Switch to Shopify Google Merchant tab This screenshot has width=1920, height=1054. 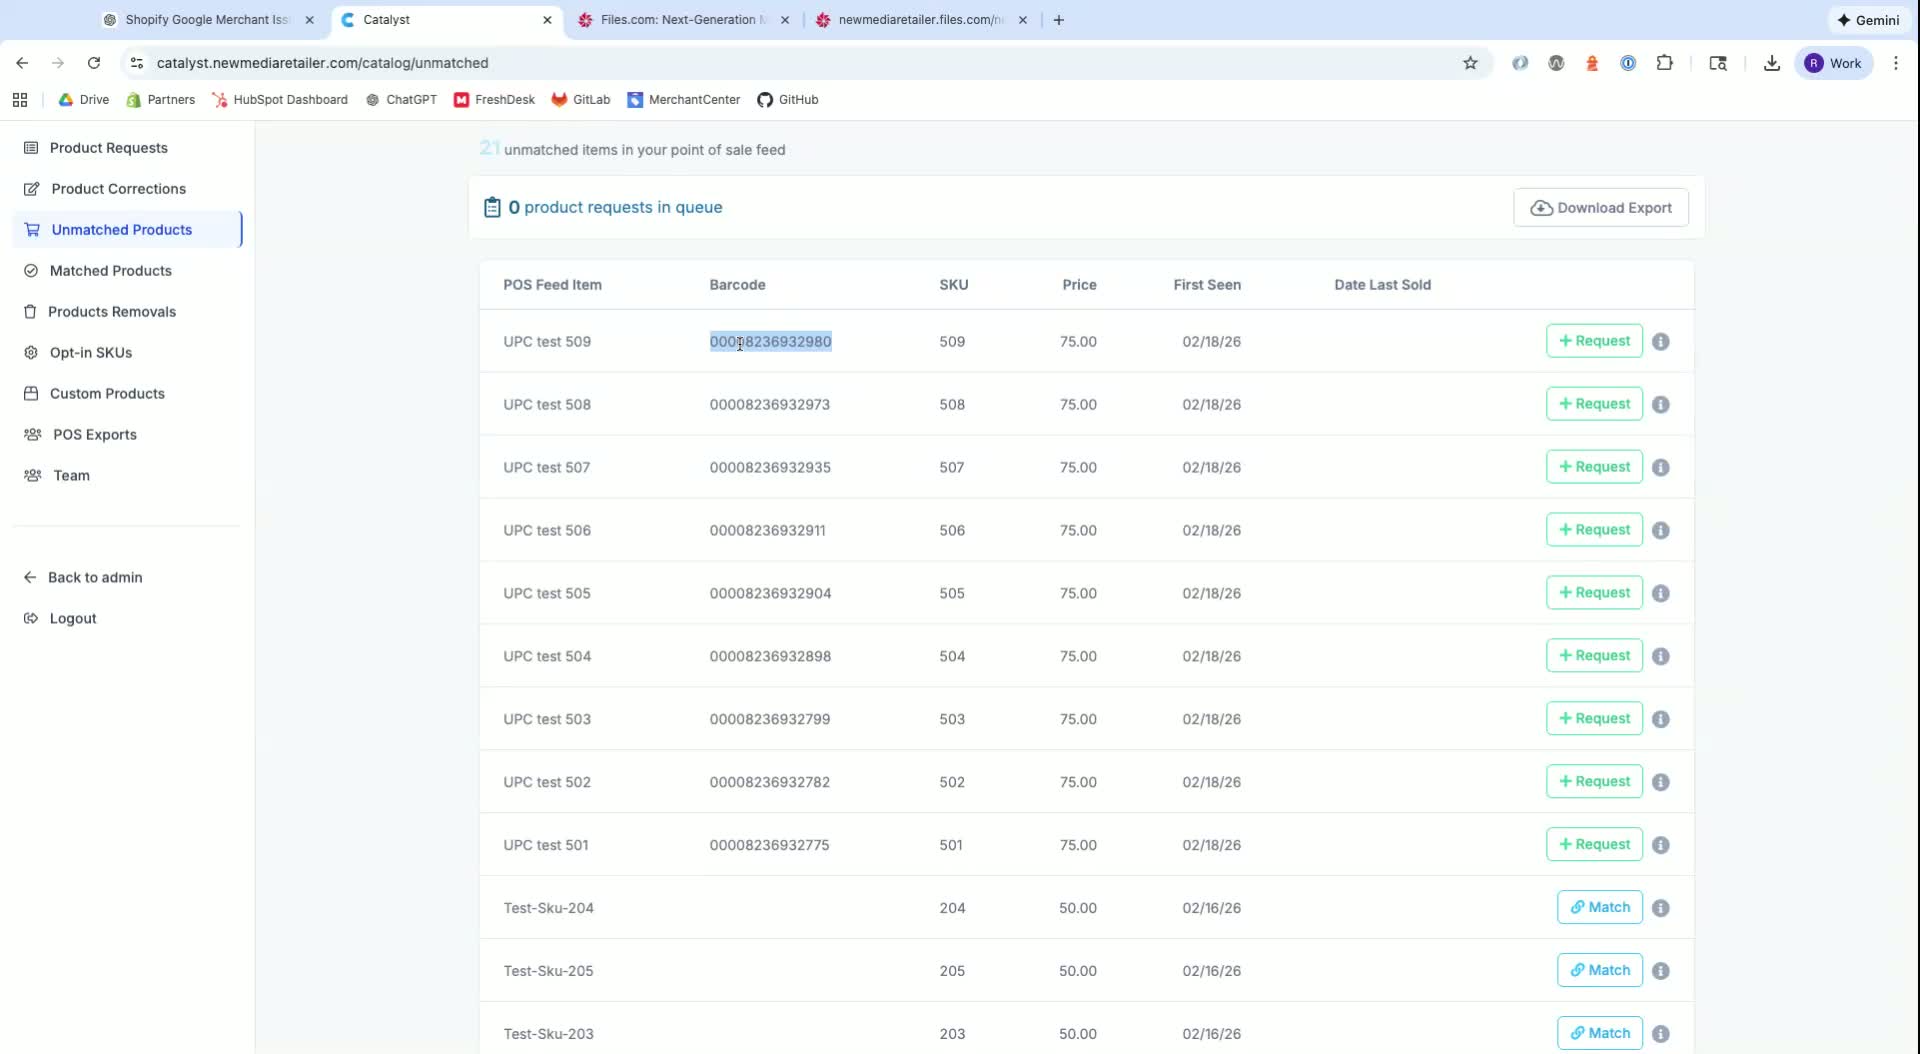click(206, 20)
